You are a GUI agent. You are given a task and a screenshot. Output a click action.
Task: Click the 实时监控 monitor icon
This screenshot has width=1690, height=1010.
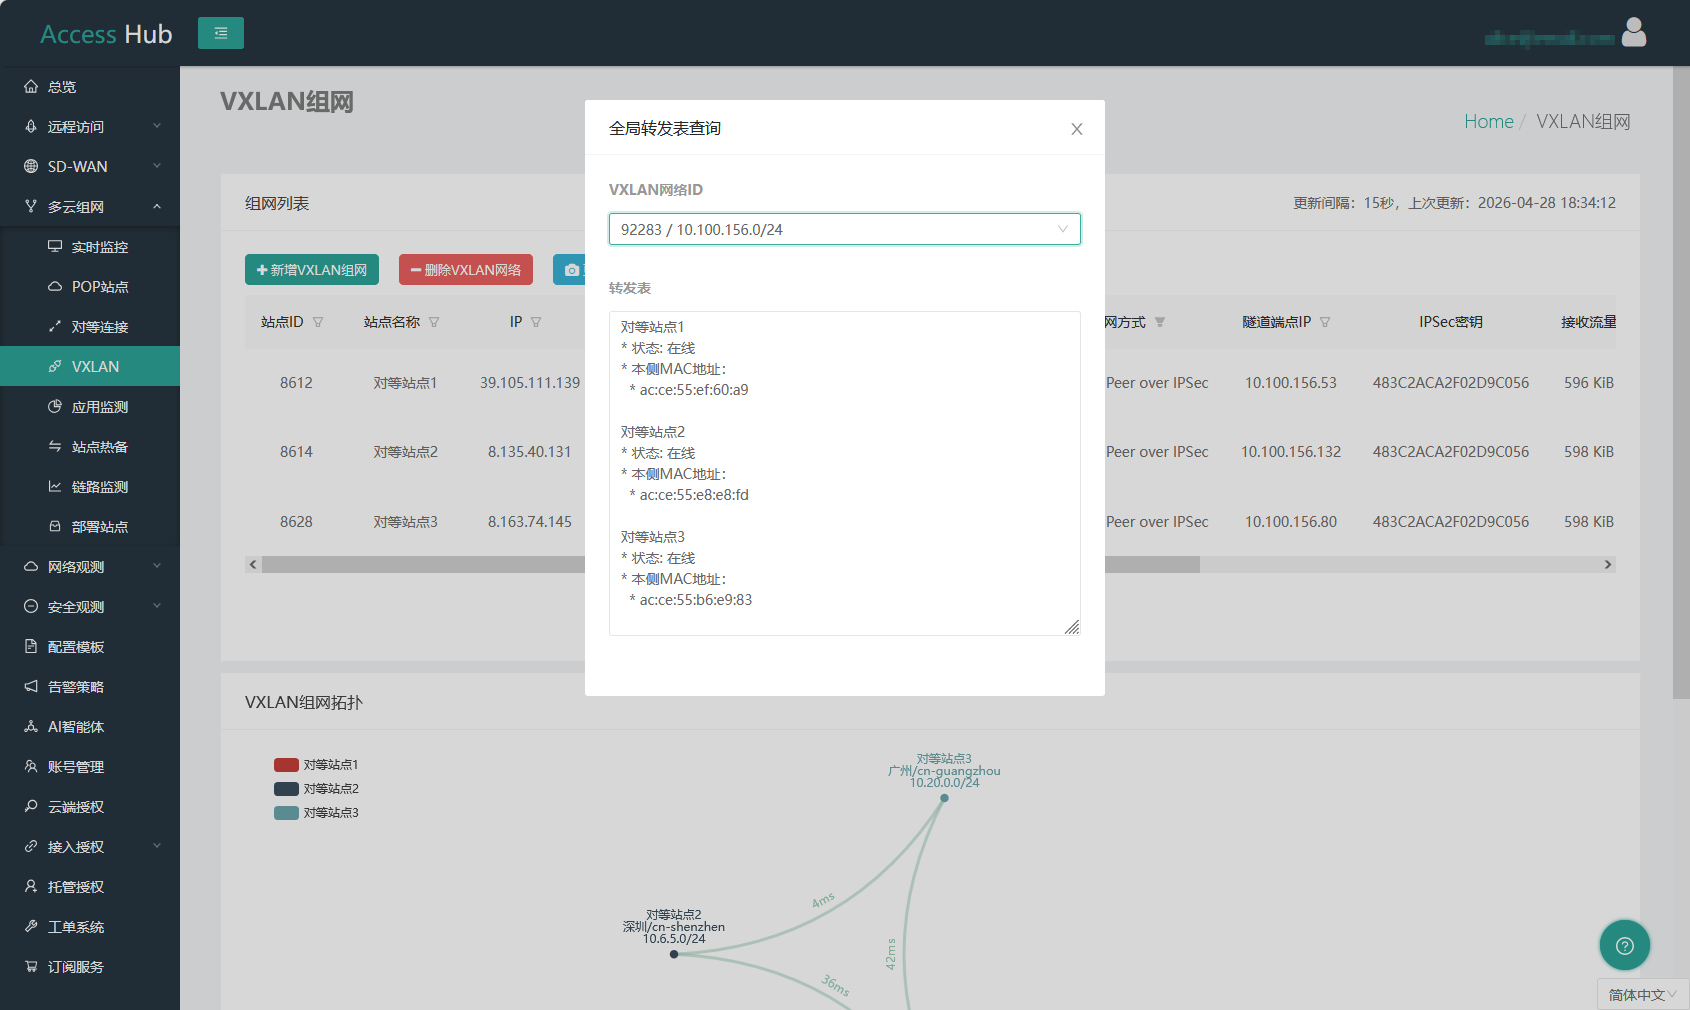[55, 247]
